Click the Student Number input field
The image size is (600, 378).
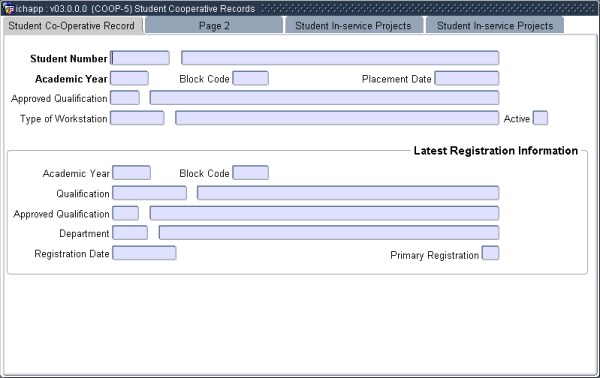click(x=140, y=58)
